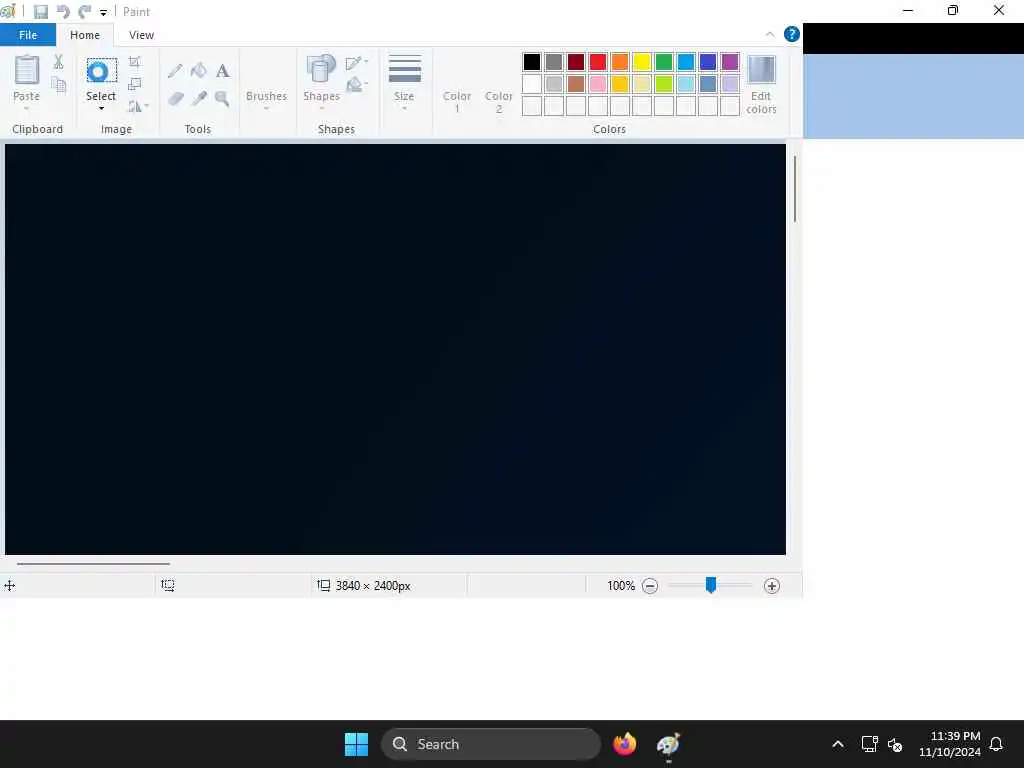The height and width of the screenshot is (768, 1024).
Task: Open Customize Quick Access Toolbar dropdown
Action: tap(103, 12)
